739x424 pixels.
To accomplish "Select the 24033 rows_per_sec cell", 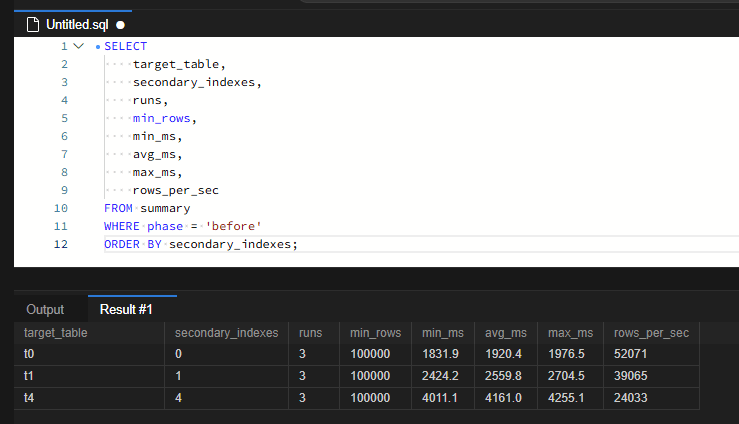I will 651,398.
